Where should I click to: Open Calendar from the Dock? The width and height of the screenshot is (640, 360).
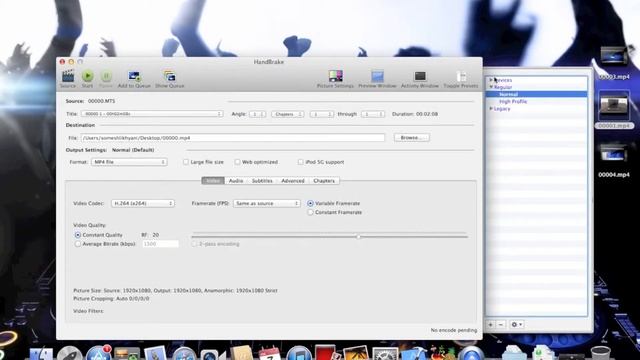[270, 354]
